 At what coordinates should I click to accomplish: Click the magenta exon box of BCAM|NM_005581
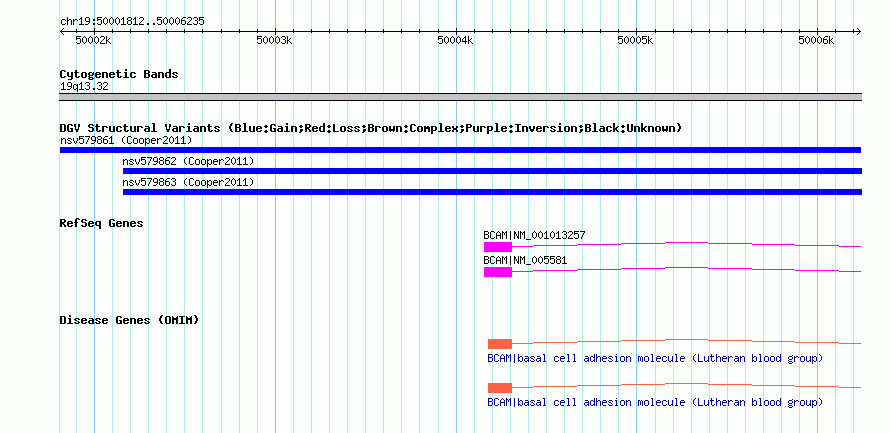pyautogui.click(x=498, y=272)
